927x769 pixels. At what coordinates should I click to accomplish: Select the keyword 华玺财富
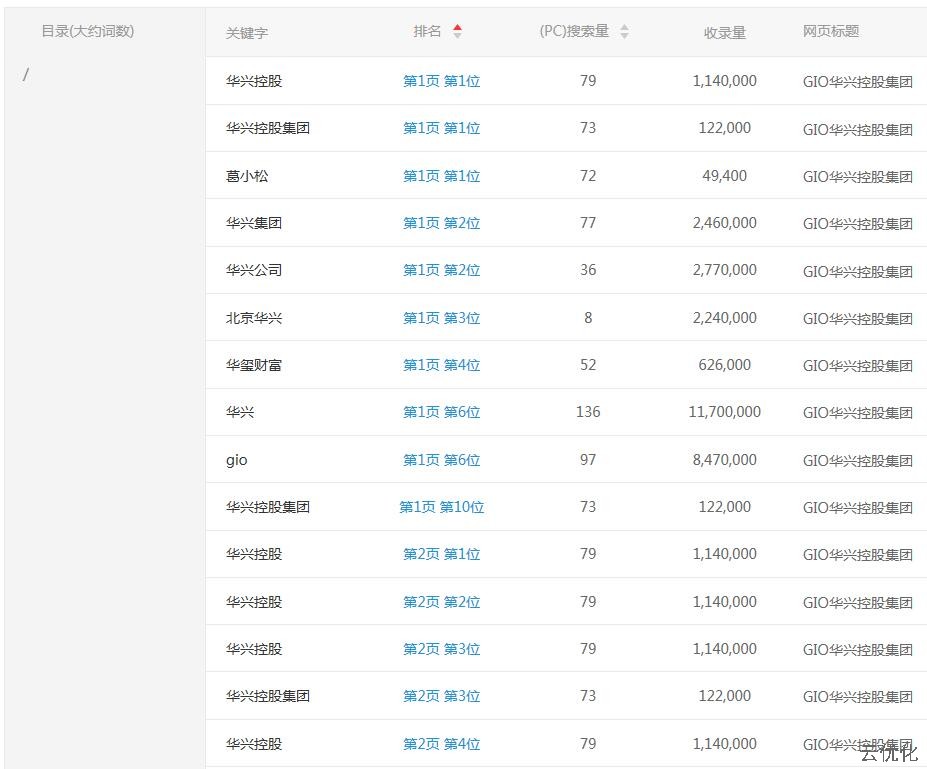(254, 365)
